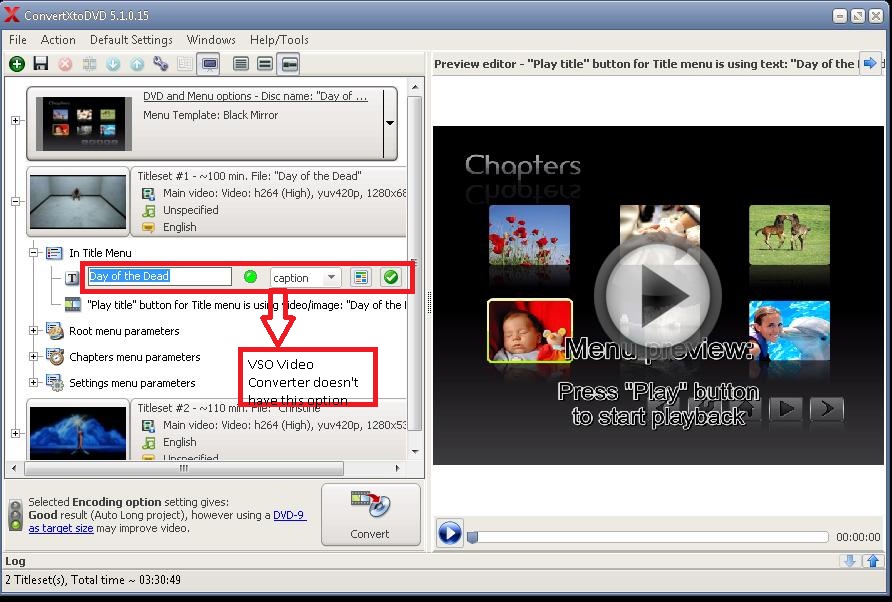Screen dimensions: 892x602
Task: Expand the DVD and Menu options node
Action: point(15,120)
